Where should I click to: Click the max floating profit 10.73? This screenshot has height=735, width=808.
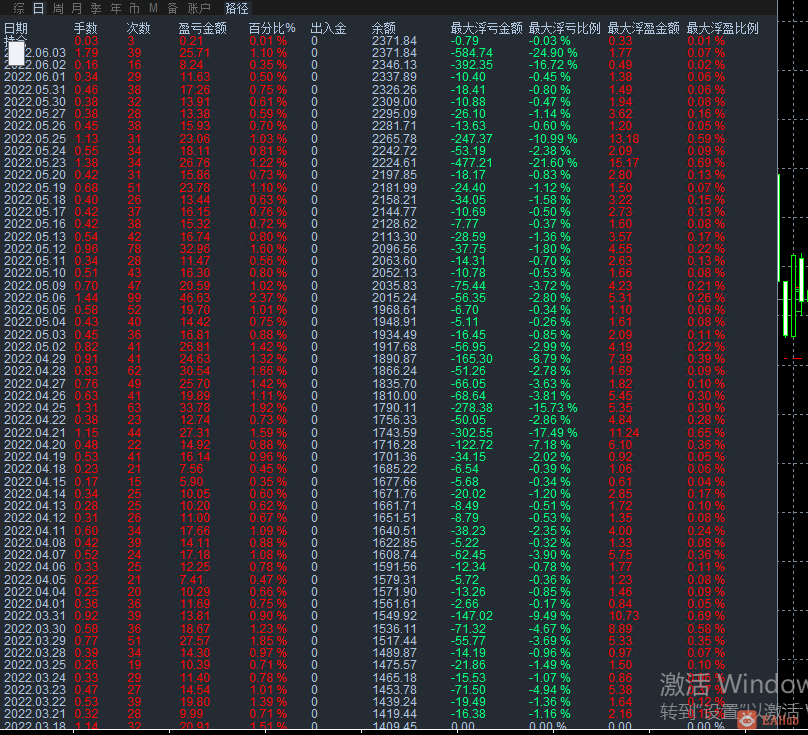point(624,616)
